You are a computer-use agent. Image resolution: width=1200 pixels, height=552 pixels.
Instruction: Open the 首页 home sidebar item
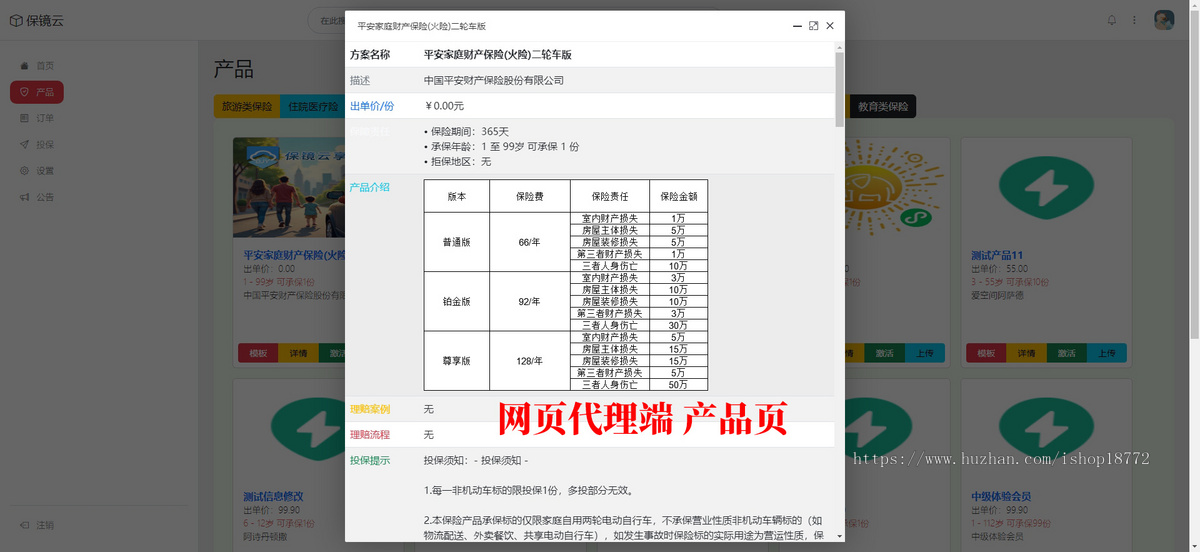click(37, 66)
